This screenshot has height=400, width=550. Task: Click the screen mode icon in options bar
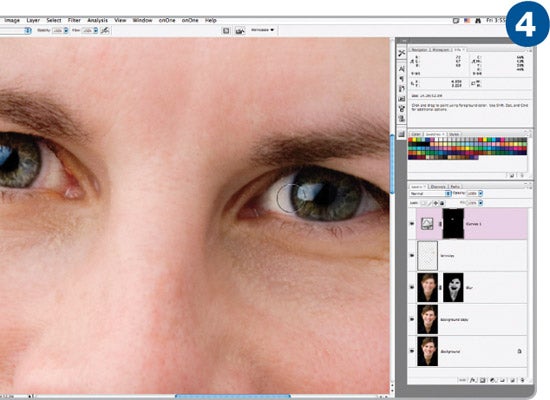coord(226,31)
